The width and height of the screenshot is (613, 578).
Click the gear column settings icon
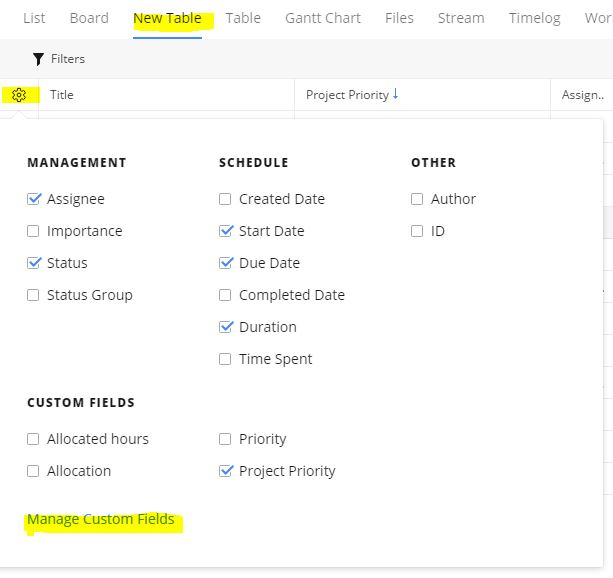click(19, 95)
